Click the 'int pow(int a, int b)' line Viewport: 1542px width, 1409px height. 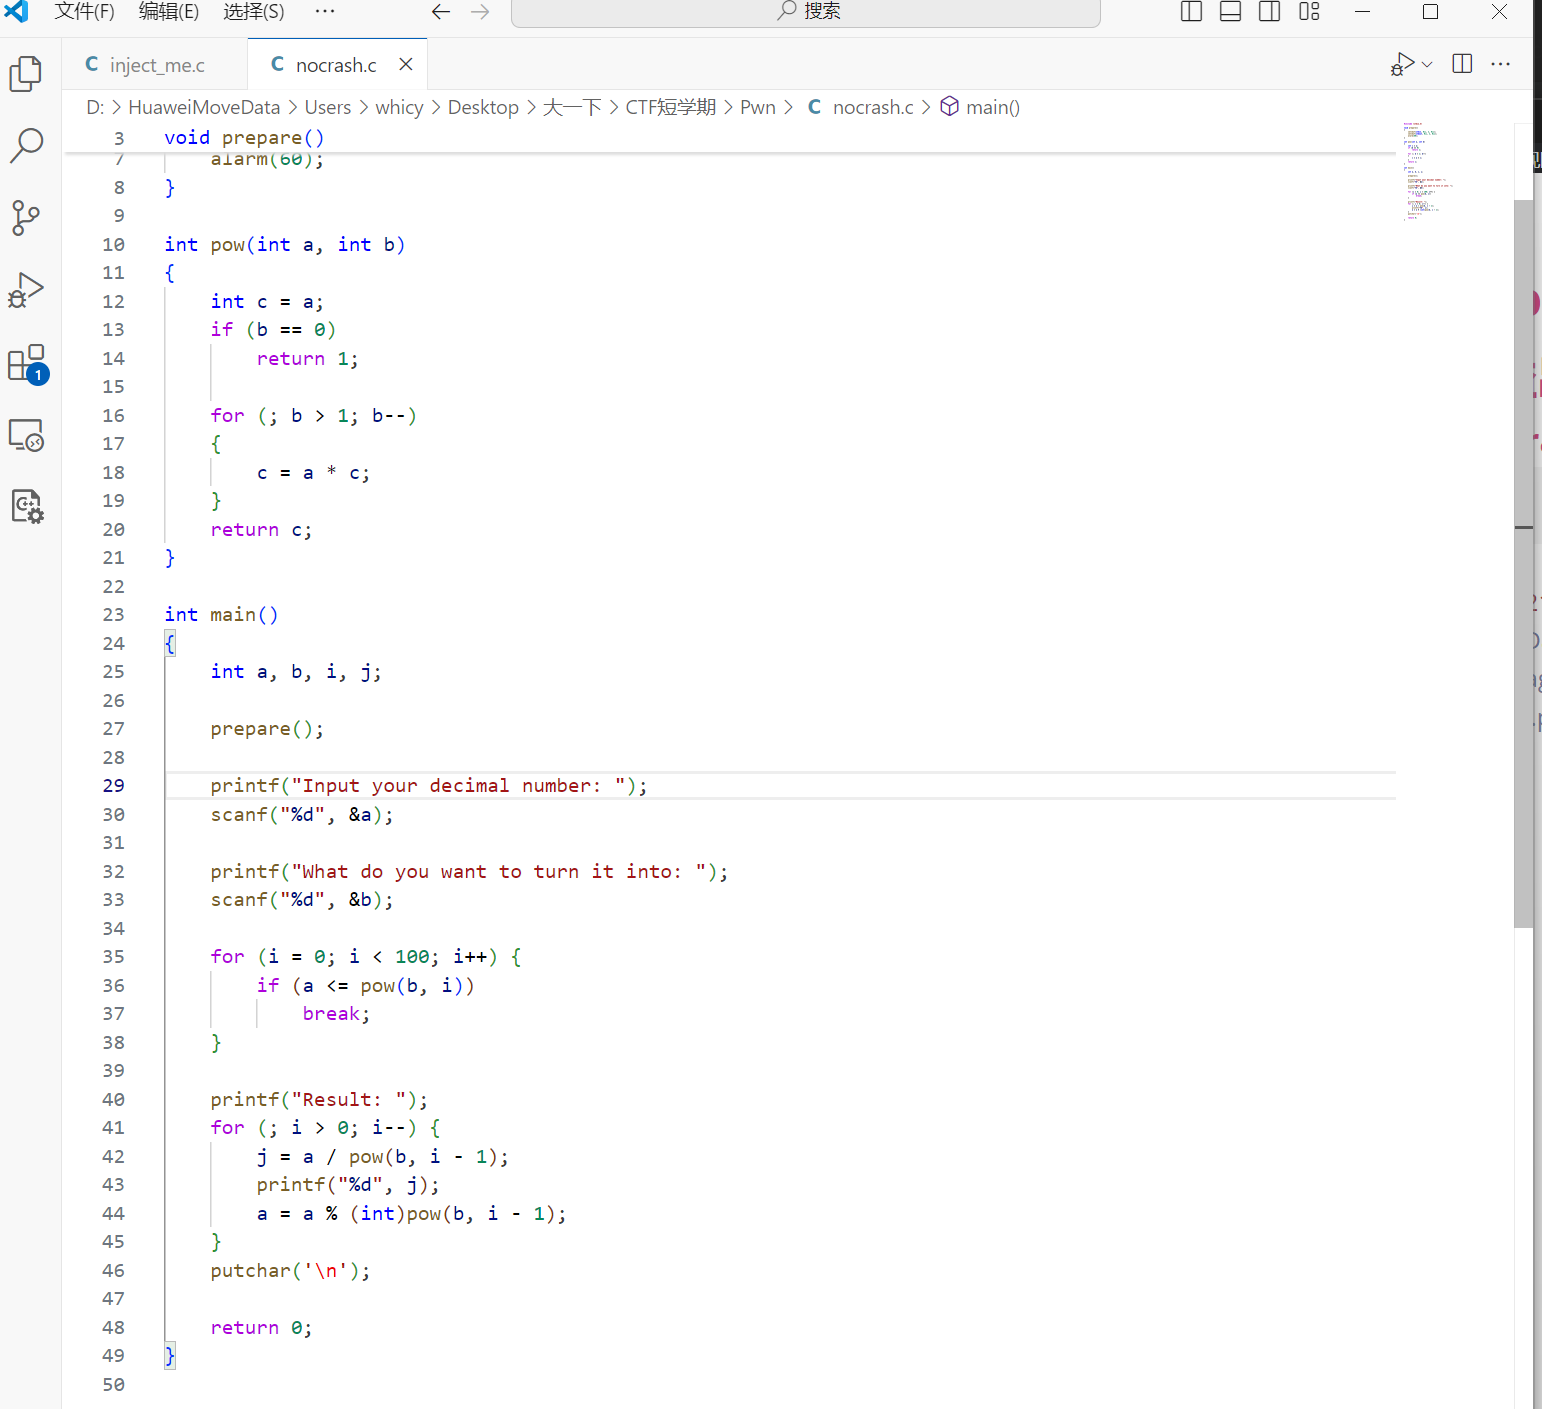pyautogui.click(x=285, y=245)
